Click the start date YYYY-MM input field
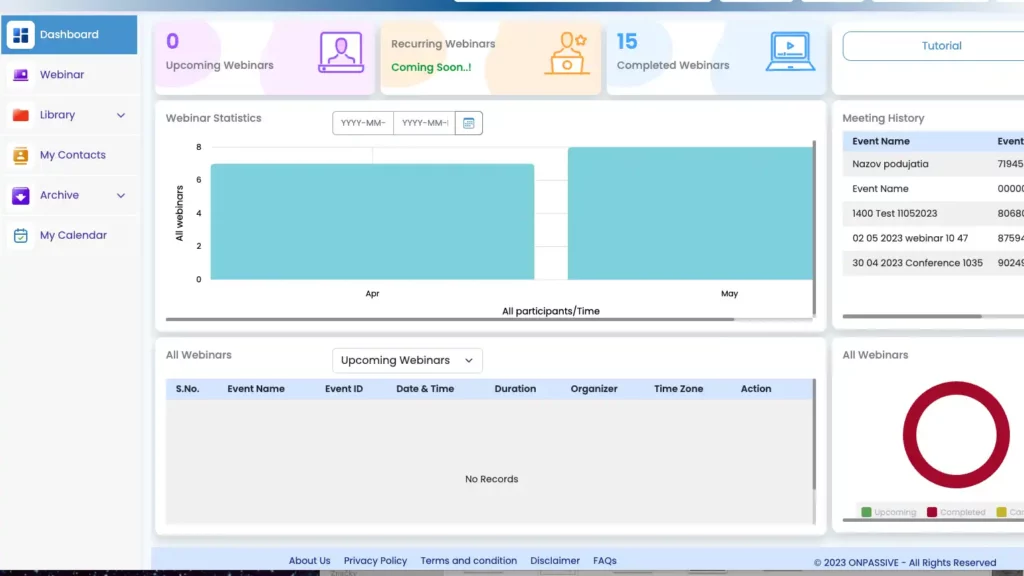 pyautogui.click(x=361, y=123)
